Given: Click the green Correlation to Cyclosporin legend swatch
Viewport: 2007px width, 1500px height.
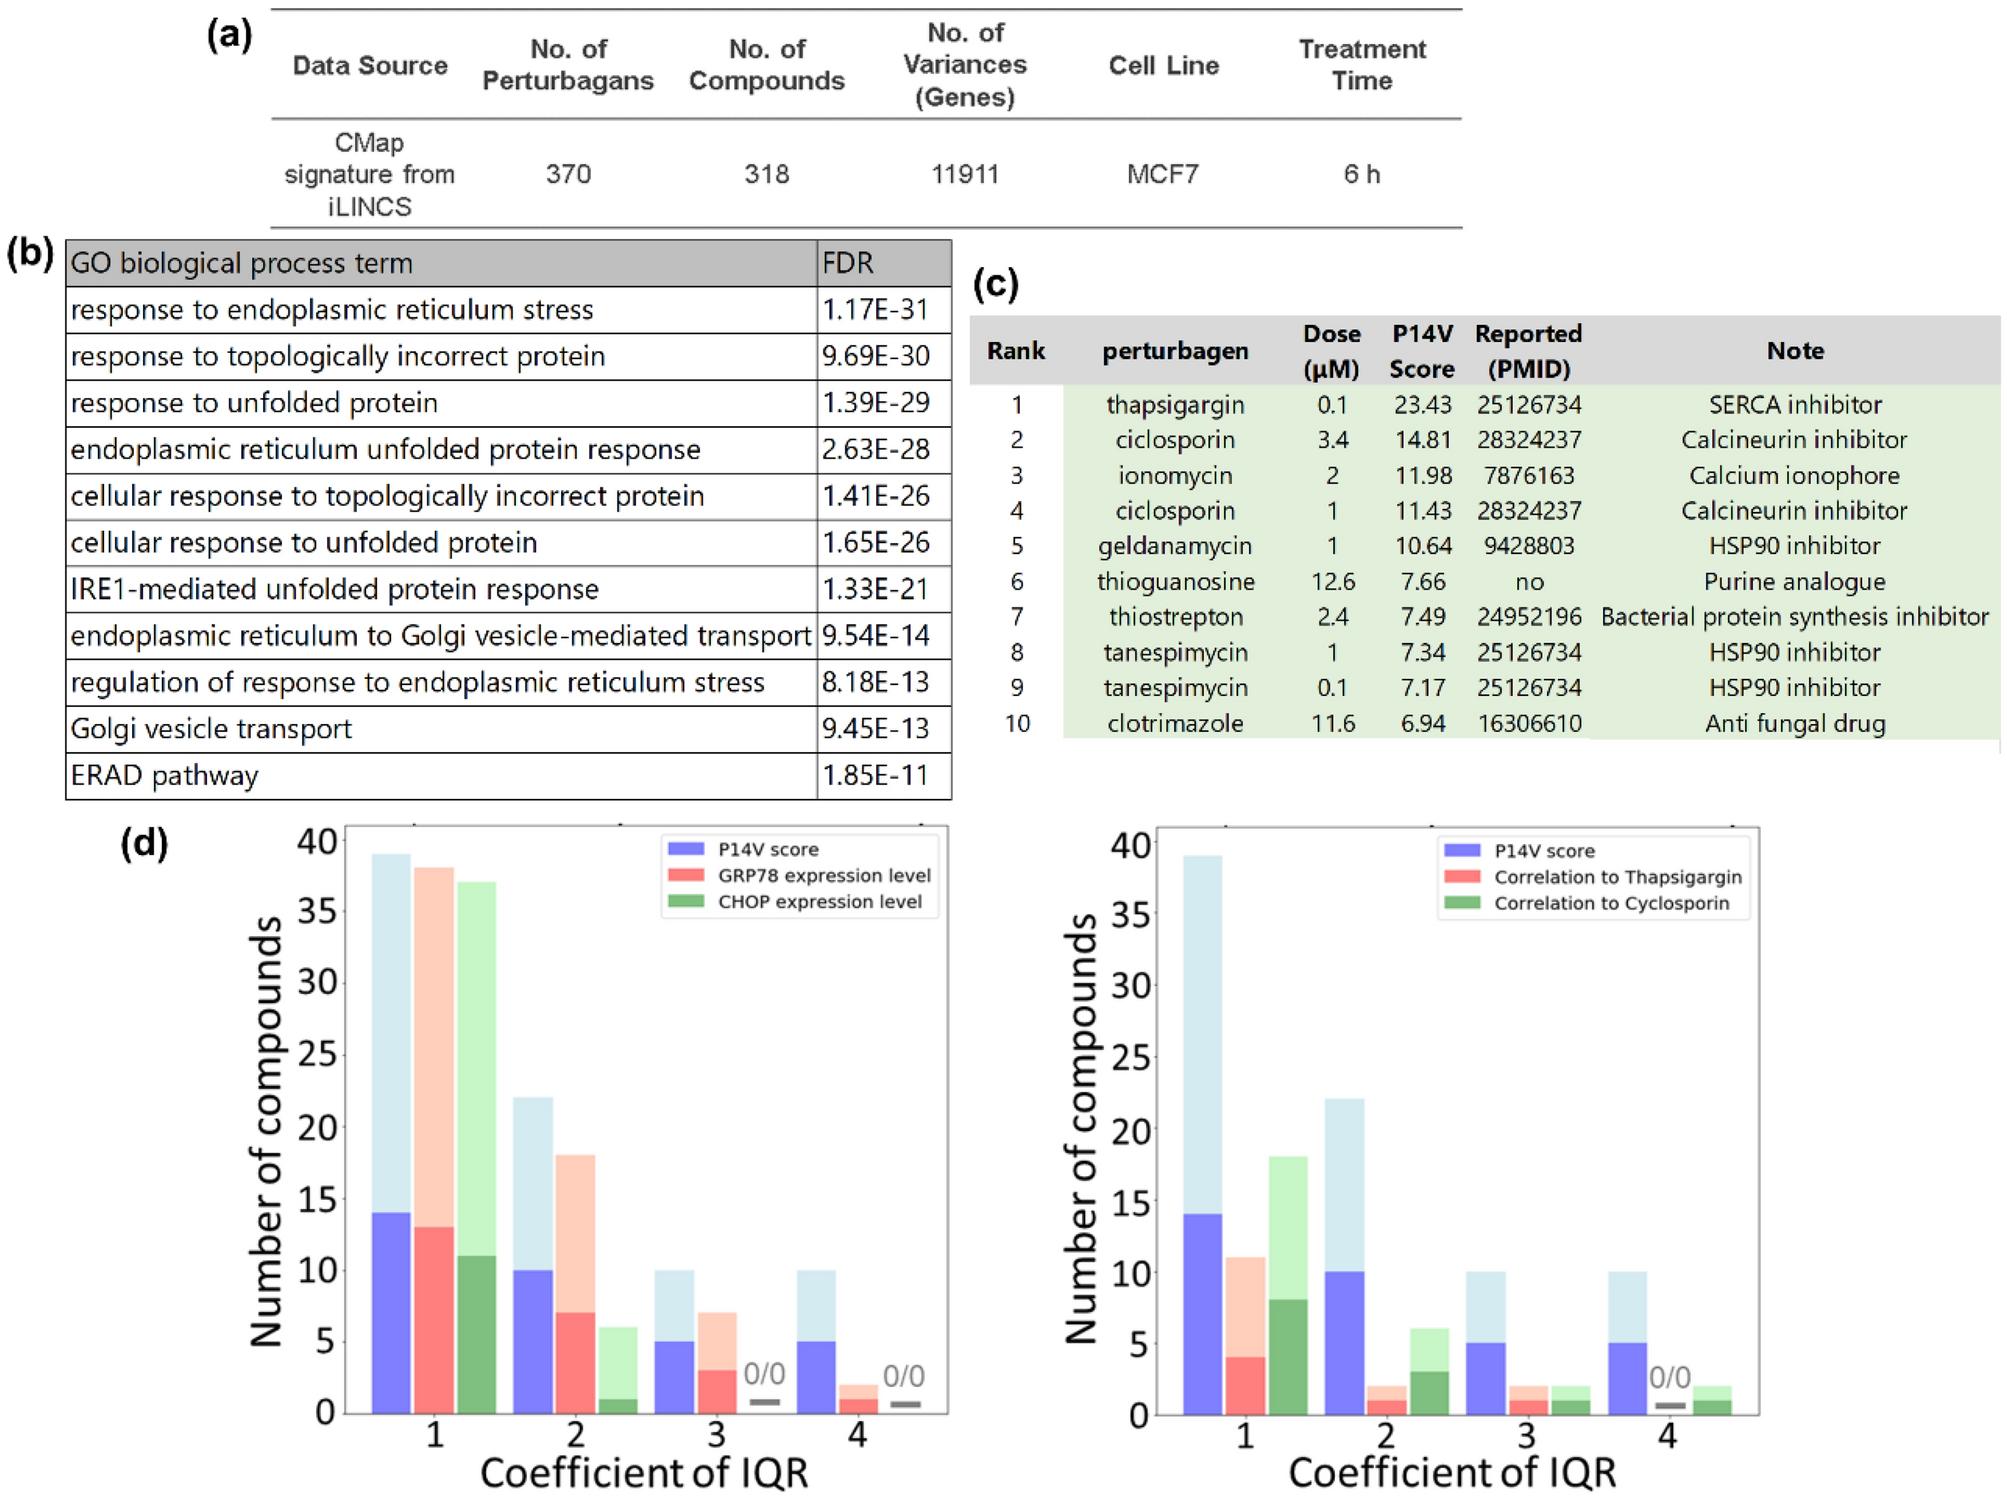Looking at the screenshot, I should (x=1462, y=902).
